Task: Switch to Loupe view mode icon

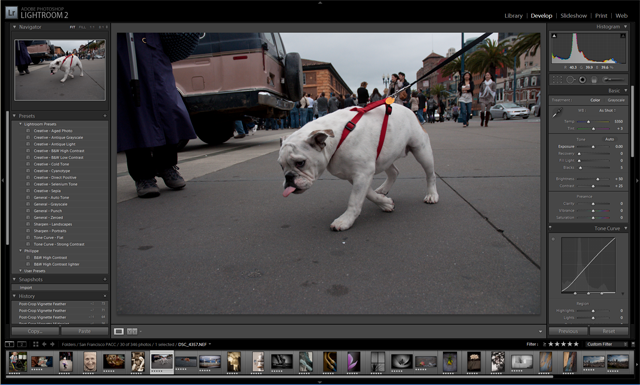Action: click(x=119, y=331)
